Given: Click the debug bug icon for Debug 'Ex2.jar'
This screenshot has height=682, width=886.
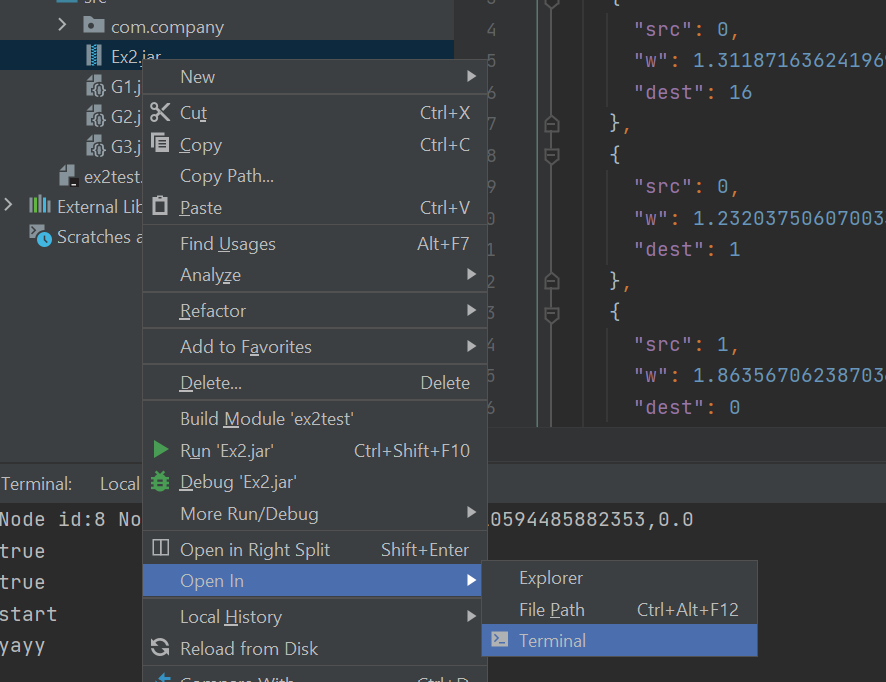Looking at the screenshot, I should pos(160,482).
